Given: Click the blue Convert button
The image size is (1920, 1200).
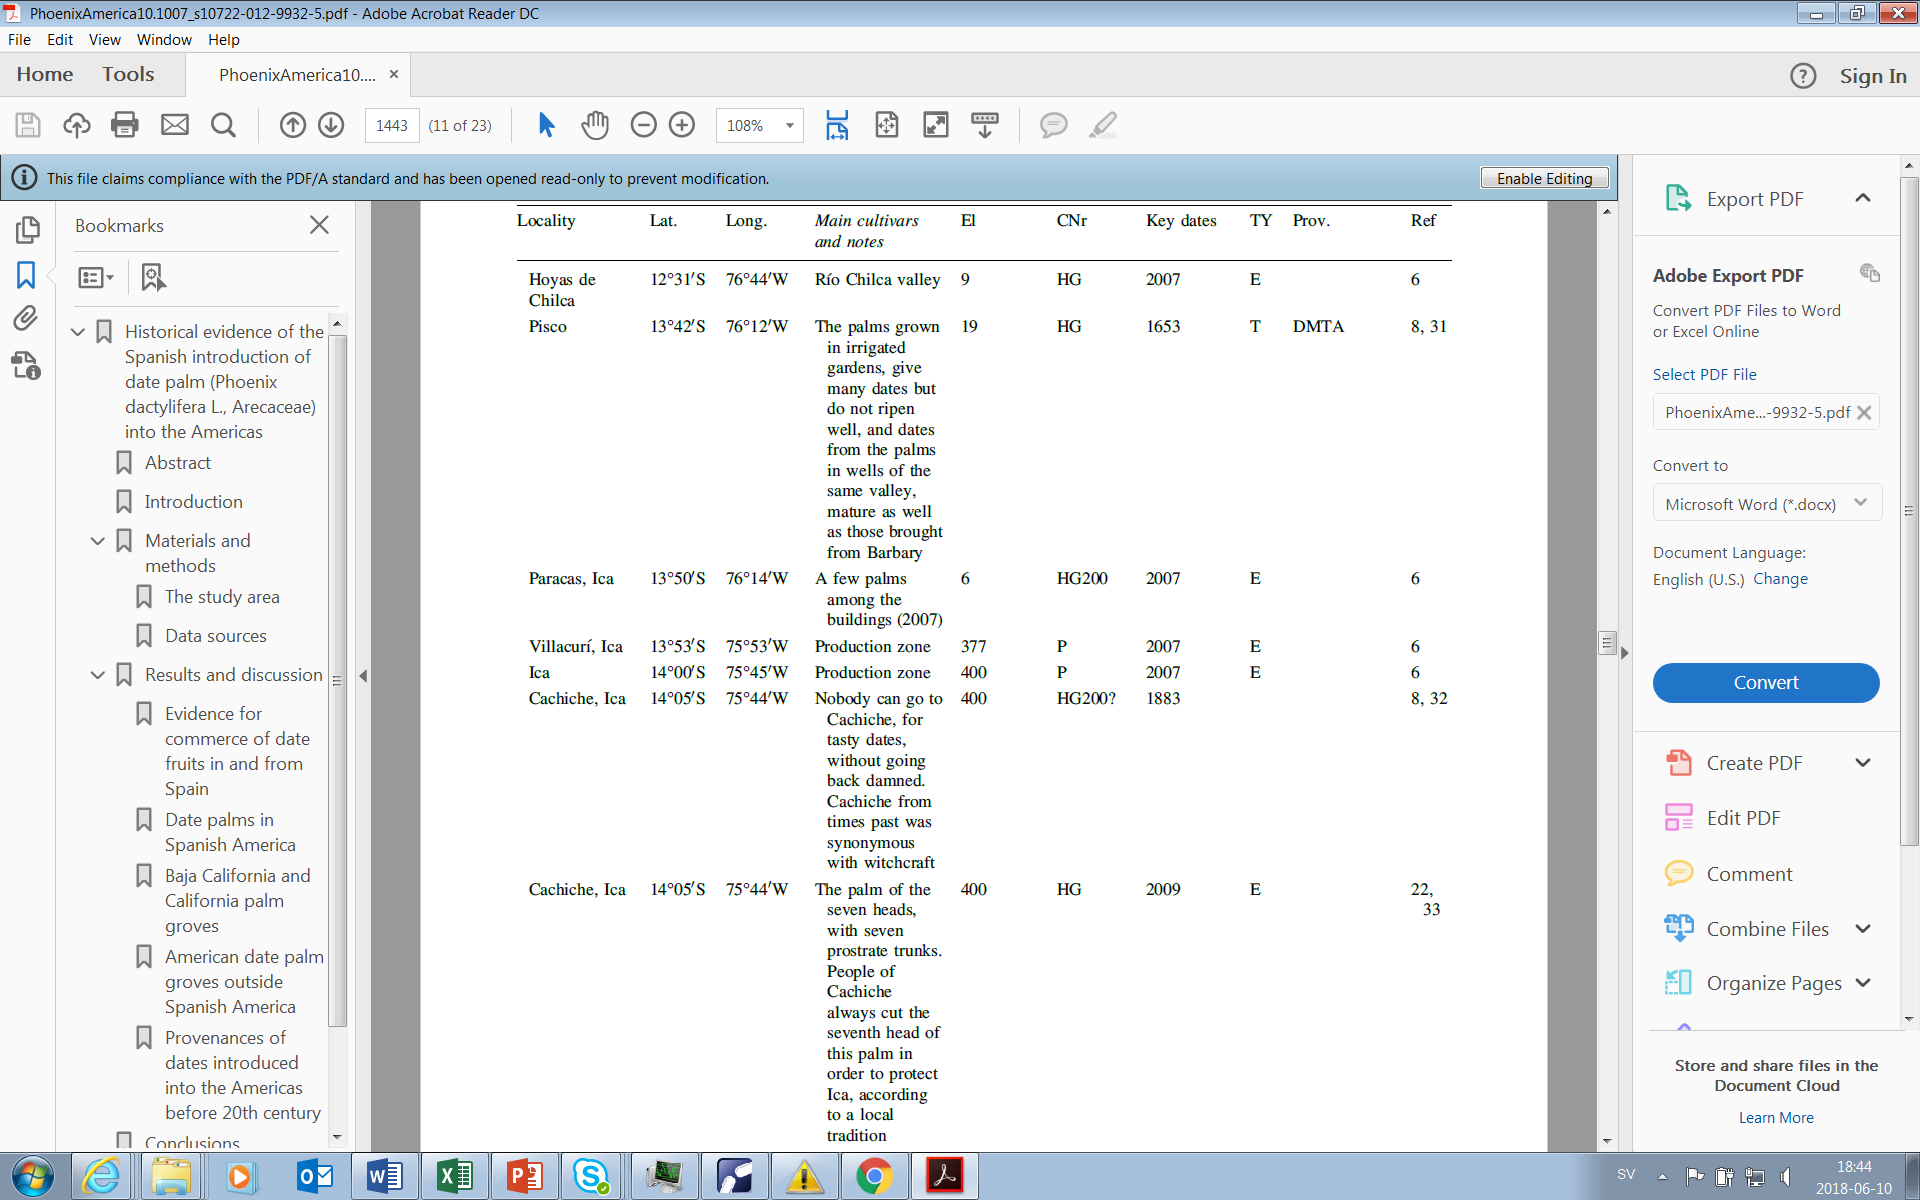Looking at the screenshot, I should click(1766, 683).
